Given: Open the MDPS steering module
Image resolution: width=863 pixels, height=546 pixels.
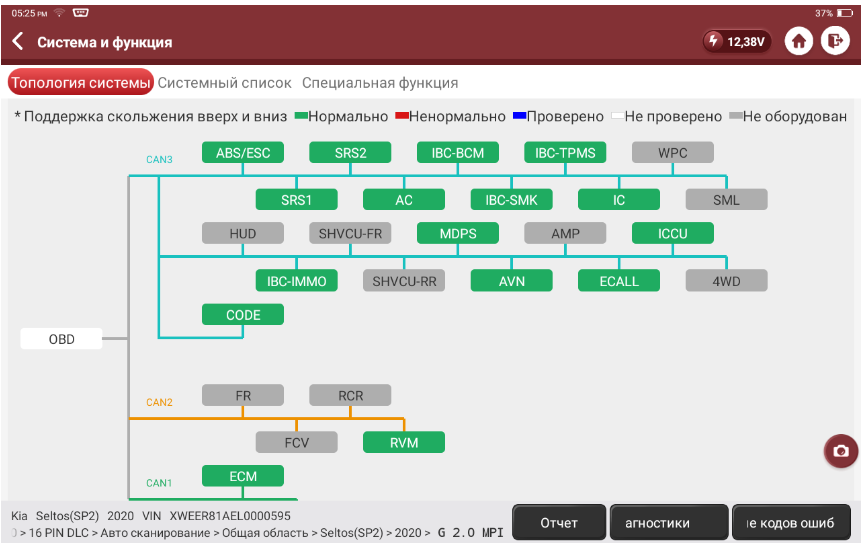Looking at the screenshot, I should click(458, 234).
